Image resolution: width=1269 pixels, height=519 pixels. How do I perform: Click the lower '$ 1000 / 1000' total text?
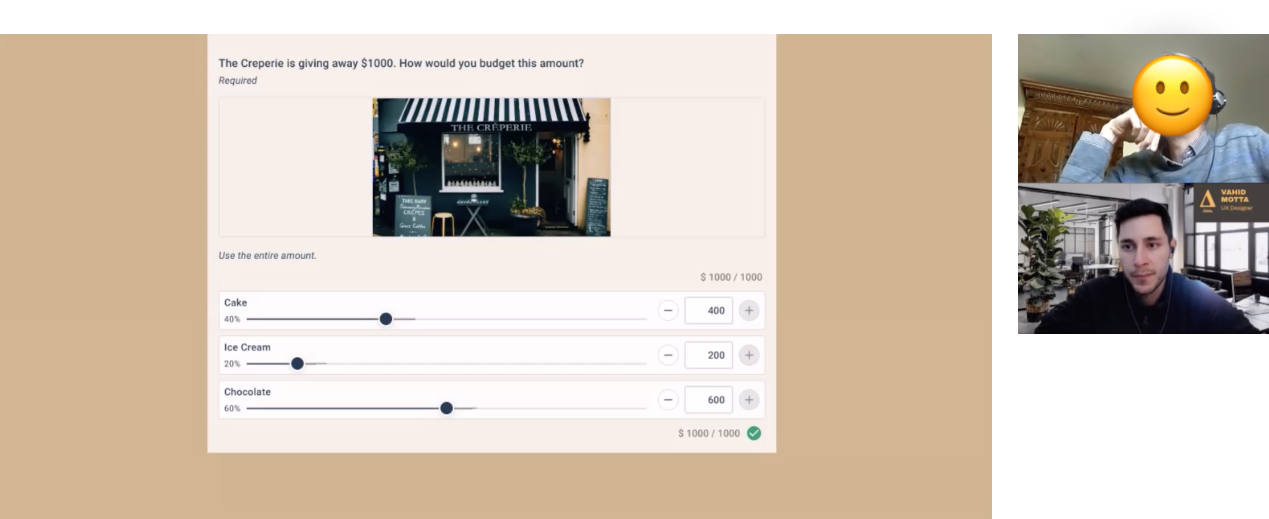709,433
